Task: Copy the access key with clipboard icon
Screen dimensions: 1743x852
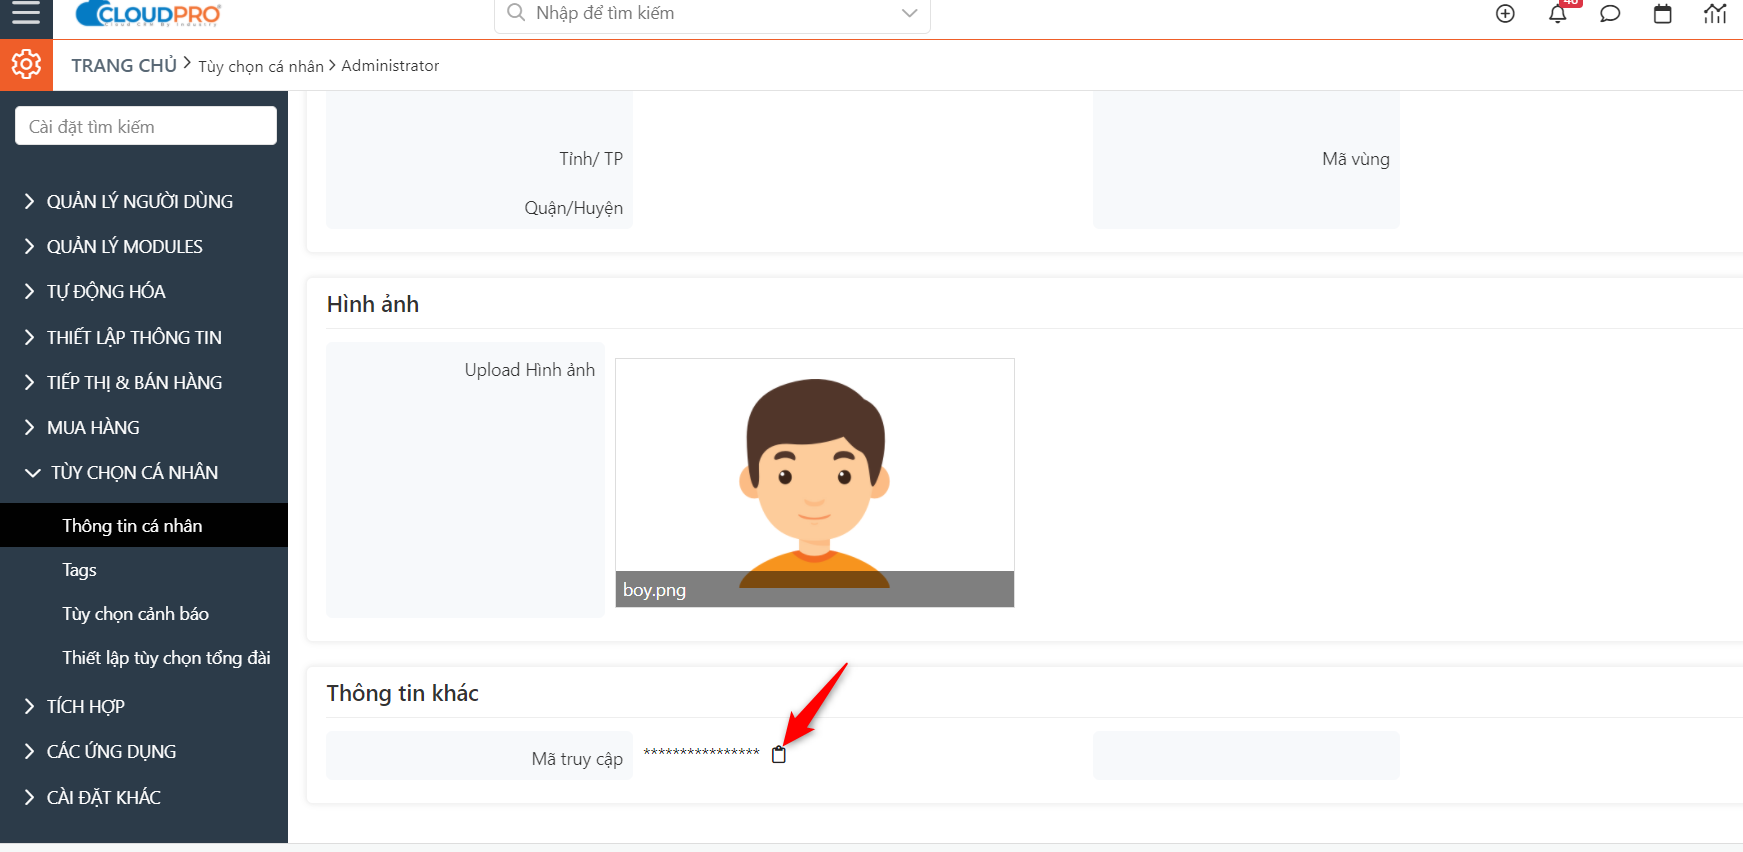Action: tap(779, 754)
